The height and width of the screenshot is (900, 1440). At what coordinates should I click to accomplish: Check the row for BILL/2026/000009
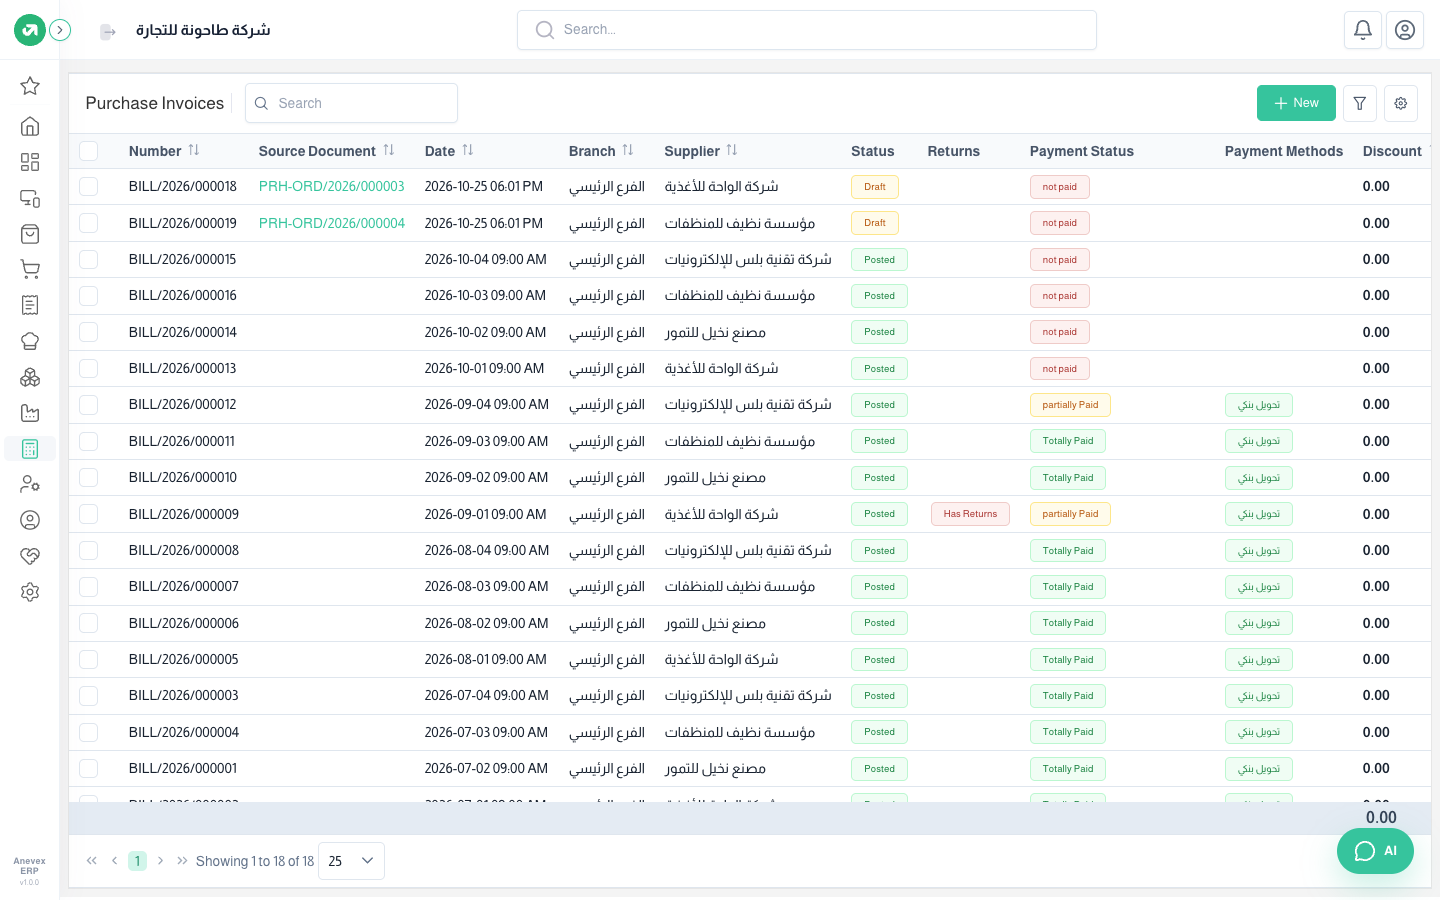pos(89,514)
